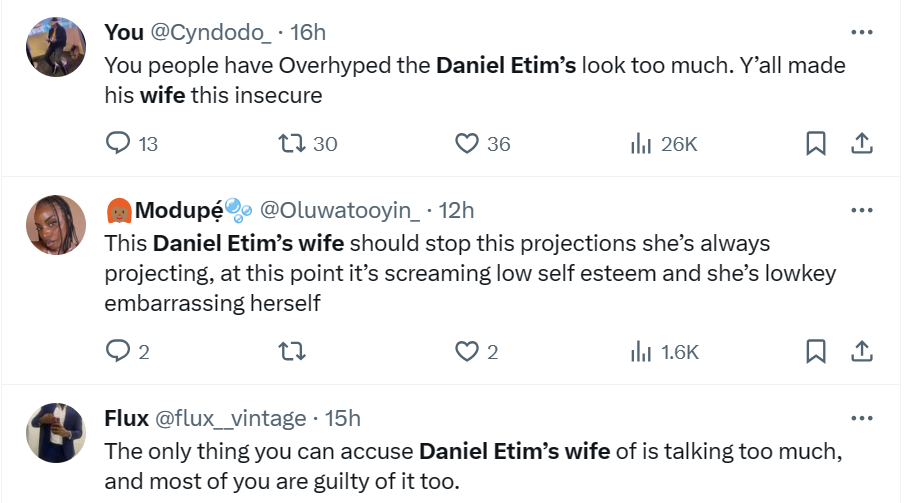Image resolution: width=907 pixels, height=503 pixels.
Task: Open more options on Flux's tweet
Action: tap(861, 417)
